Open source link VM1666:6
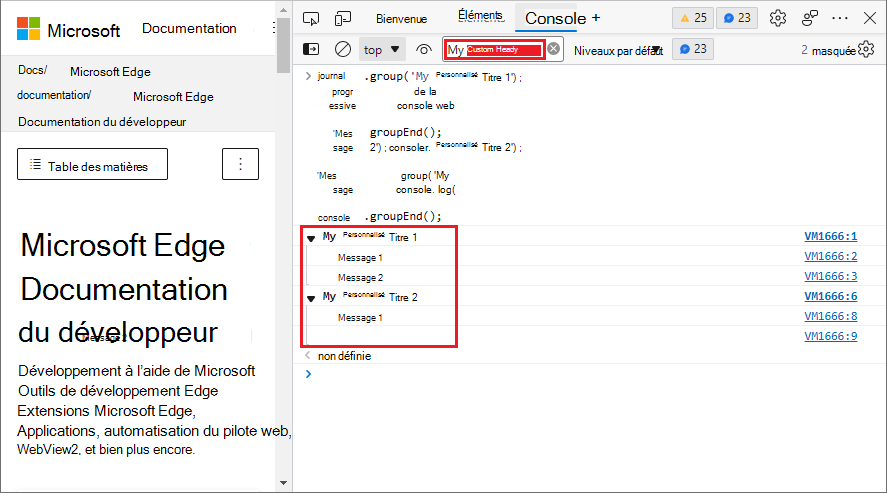Screen dimensions: 887x493 click(x=830, y=296)
